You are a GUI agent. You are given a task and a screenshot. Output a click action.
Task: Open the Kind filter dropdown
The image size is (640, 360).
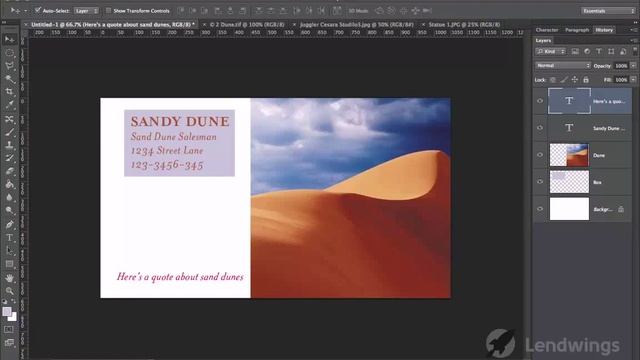[551, 51]
